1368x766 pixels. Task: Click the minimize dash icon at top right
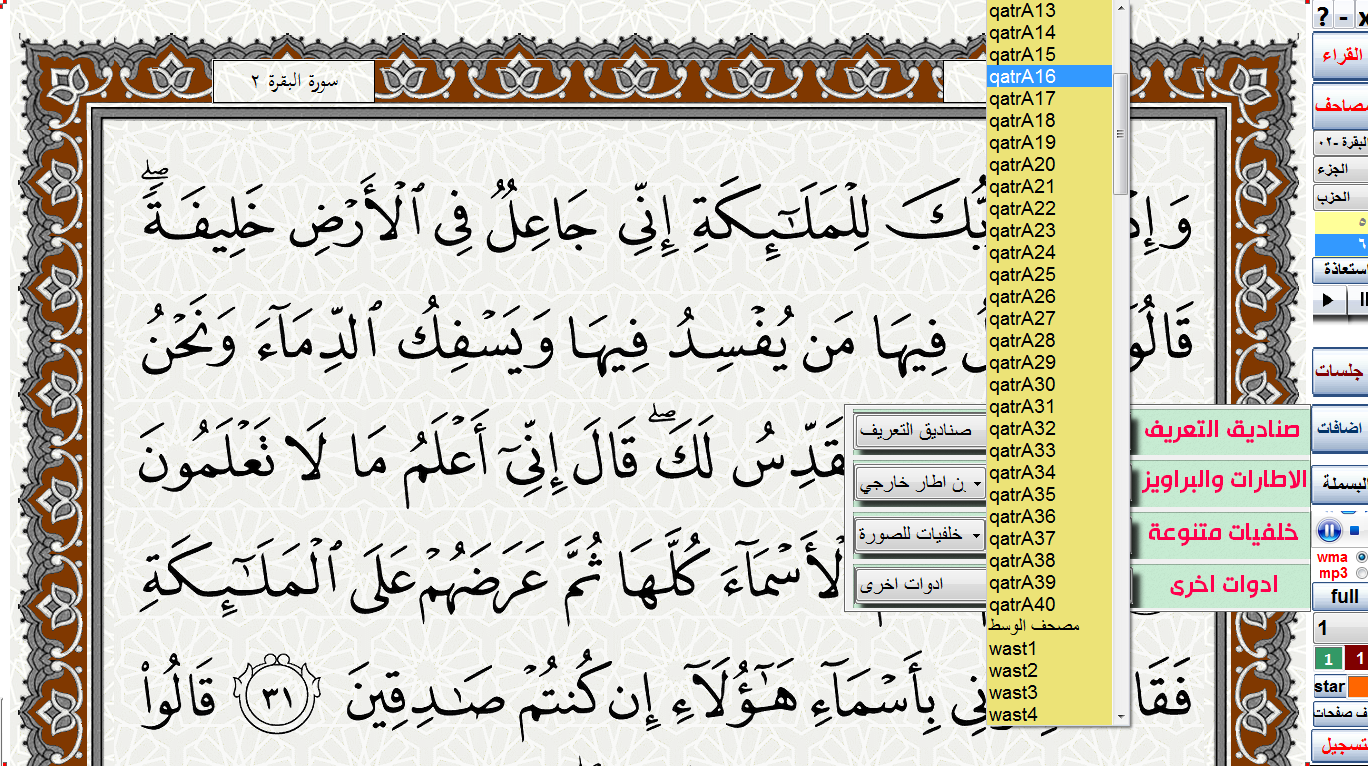coord(1343,15)
